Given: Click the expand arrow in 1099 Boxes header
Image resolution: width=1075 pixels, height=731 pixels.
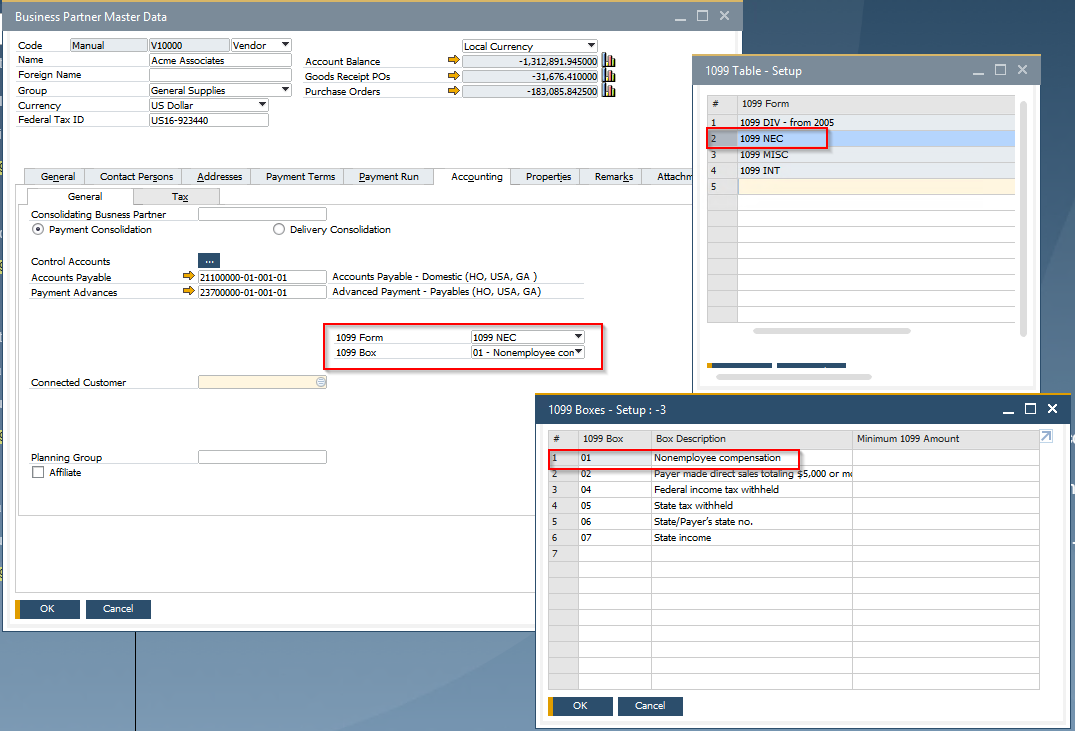Looking at the screenshot, I should tap(1045, 436).
